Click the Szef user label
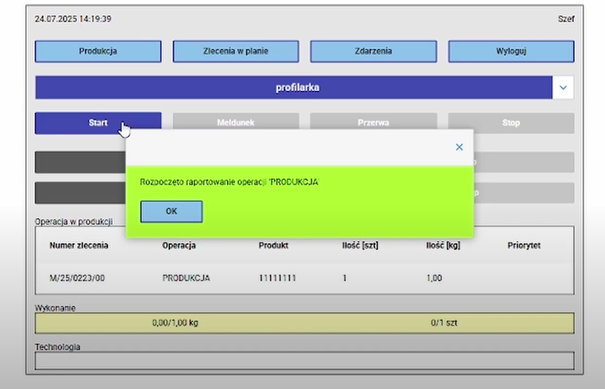Viewport: 605px width, 389px height. coord(566,19)
